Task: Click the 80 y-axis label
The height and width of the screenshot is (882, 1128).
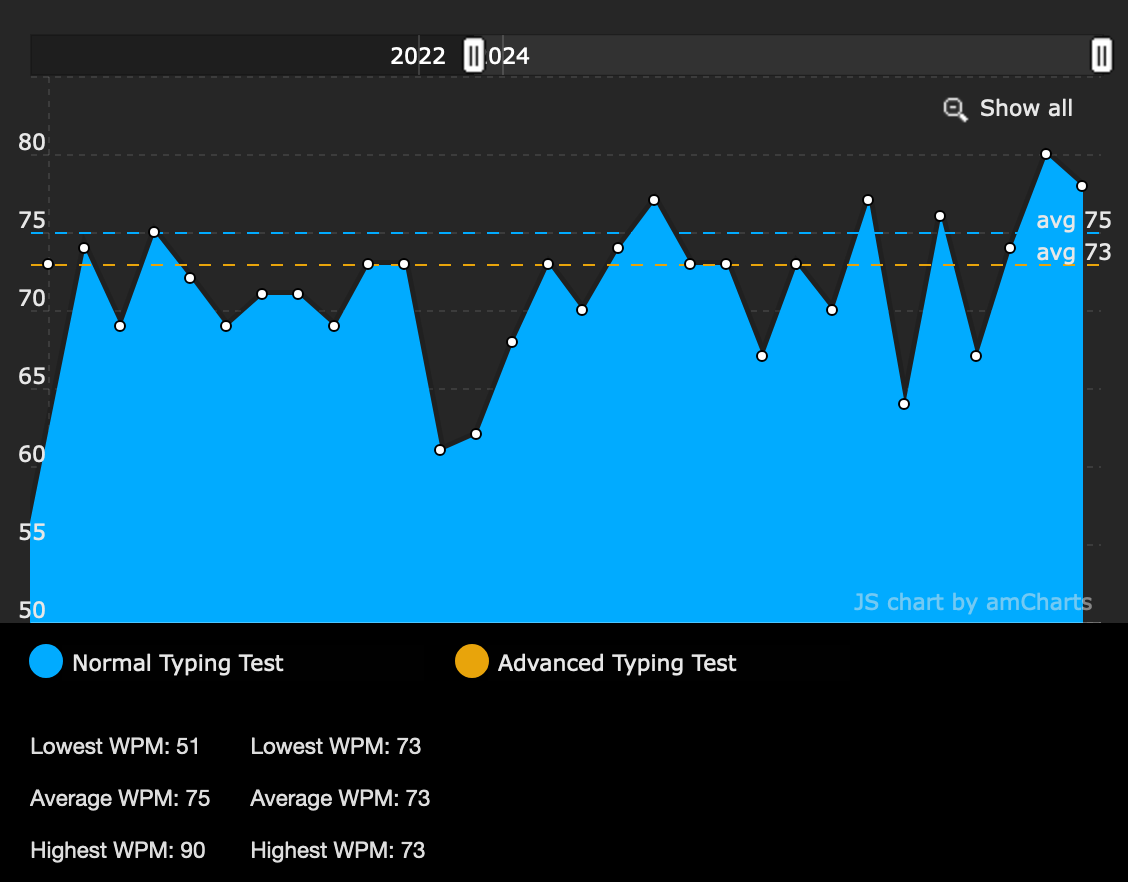Action: [x=32, y=142]
